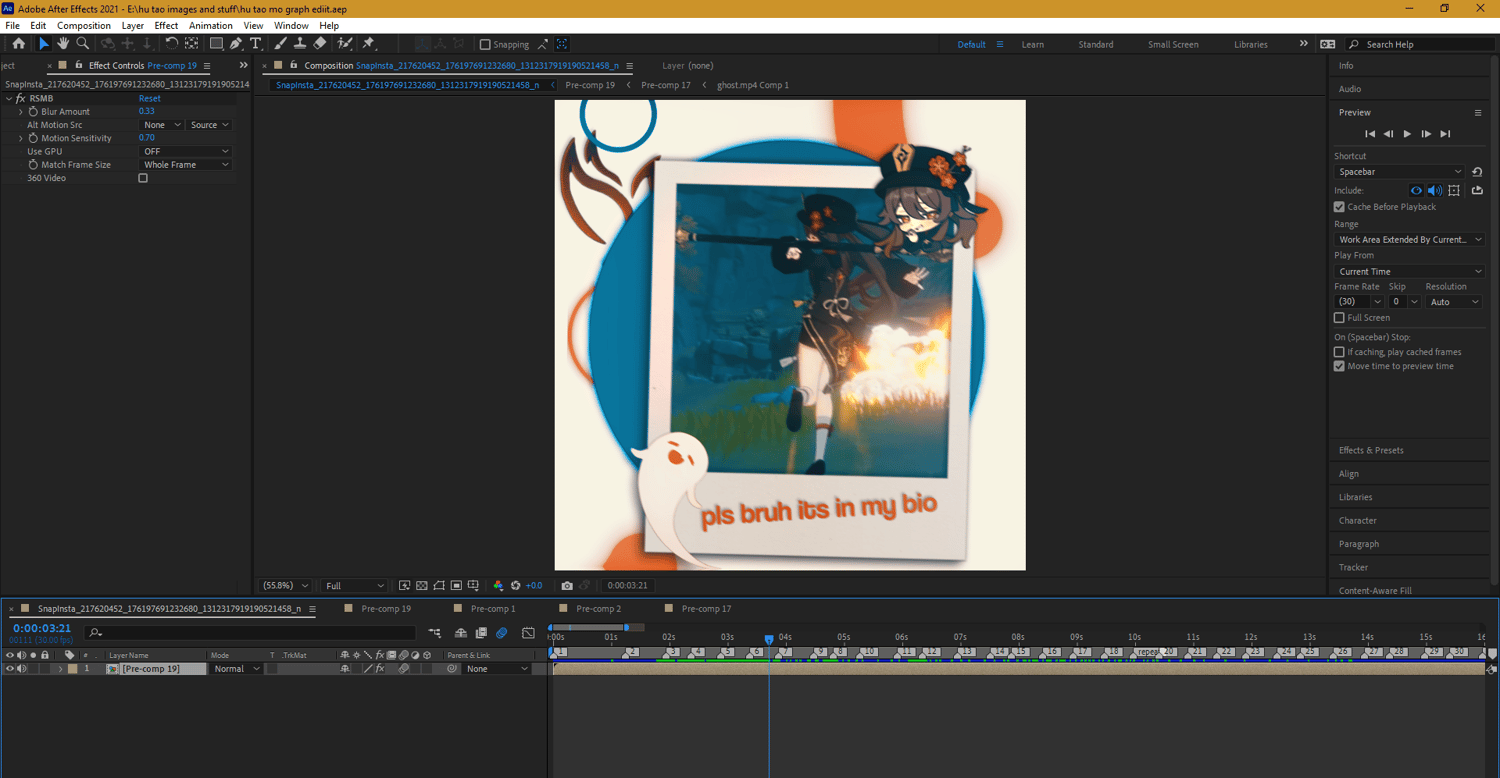Screen dimensions: 1500x778
Task: Click the current time indicator in the timeline
Action: 769,639
